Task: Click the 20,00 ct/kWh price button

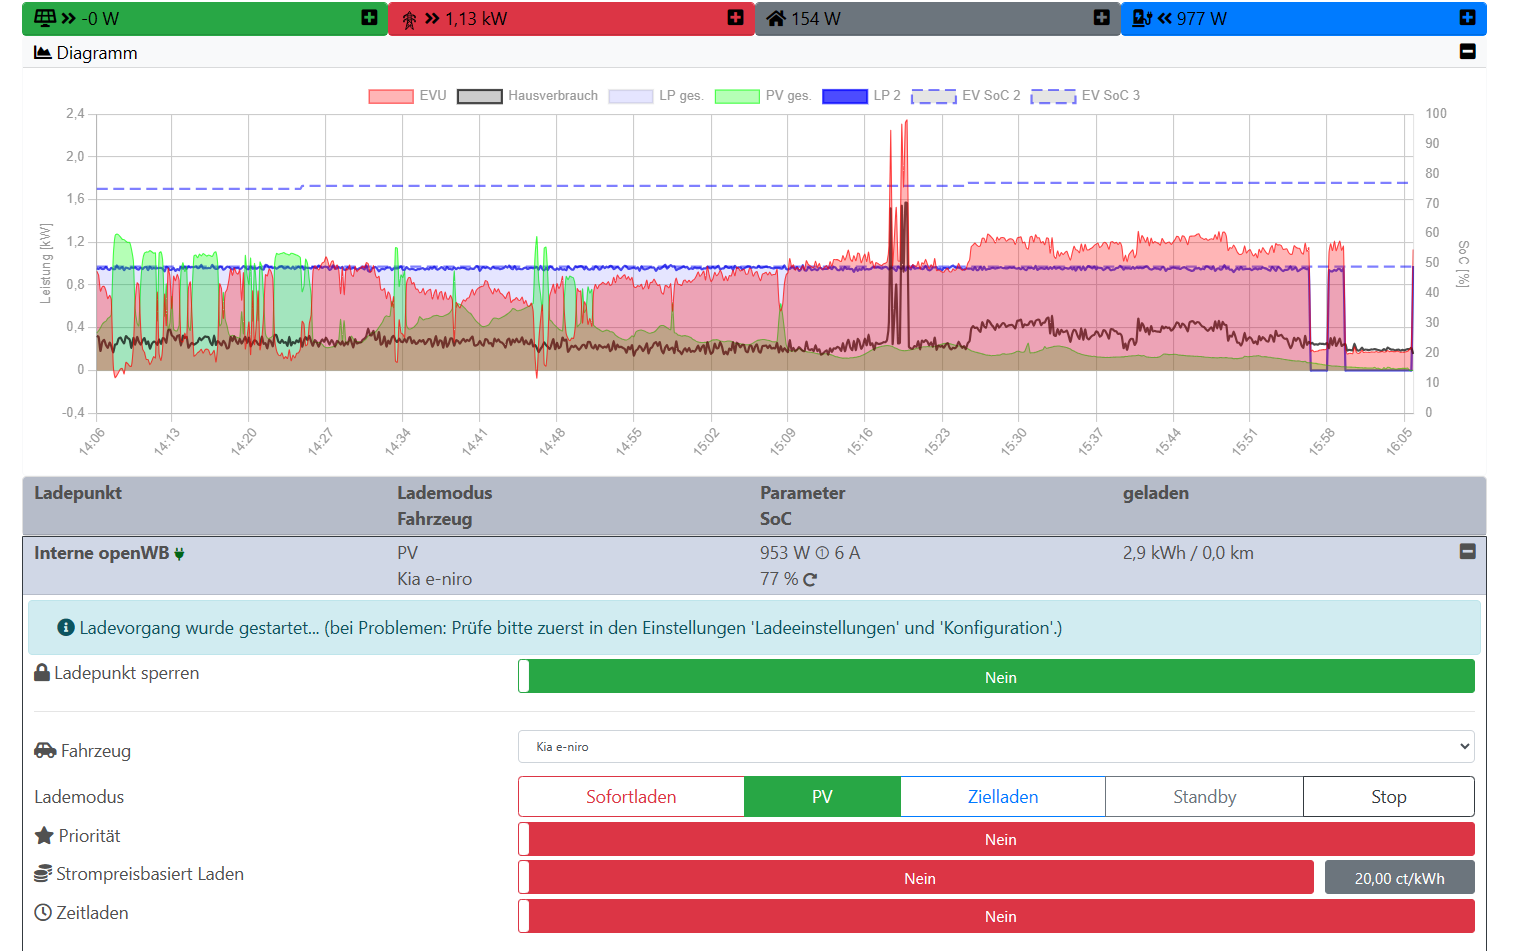Action: [x=1399, y=878]
